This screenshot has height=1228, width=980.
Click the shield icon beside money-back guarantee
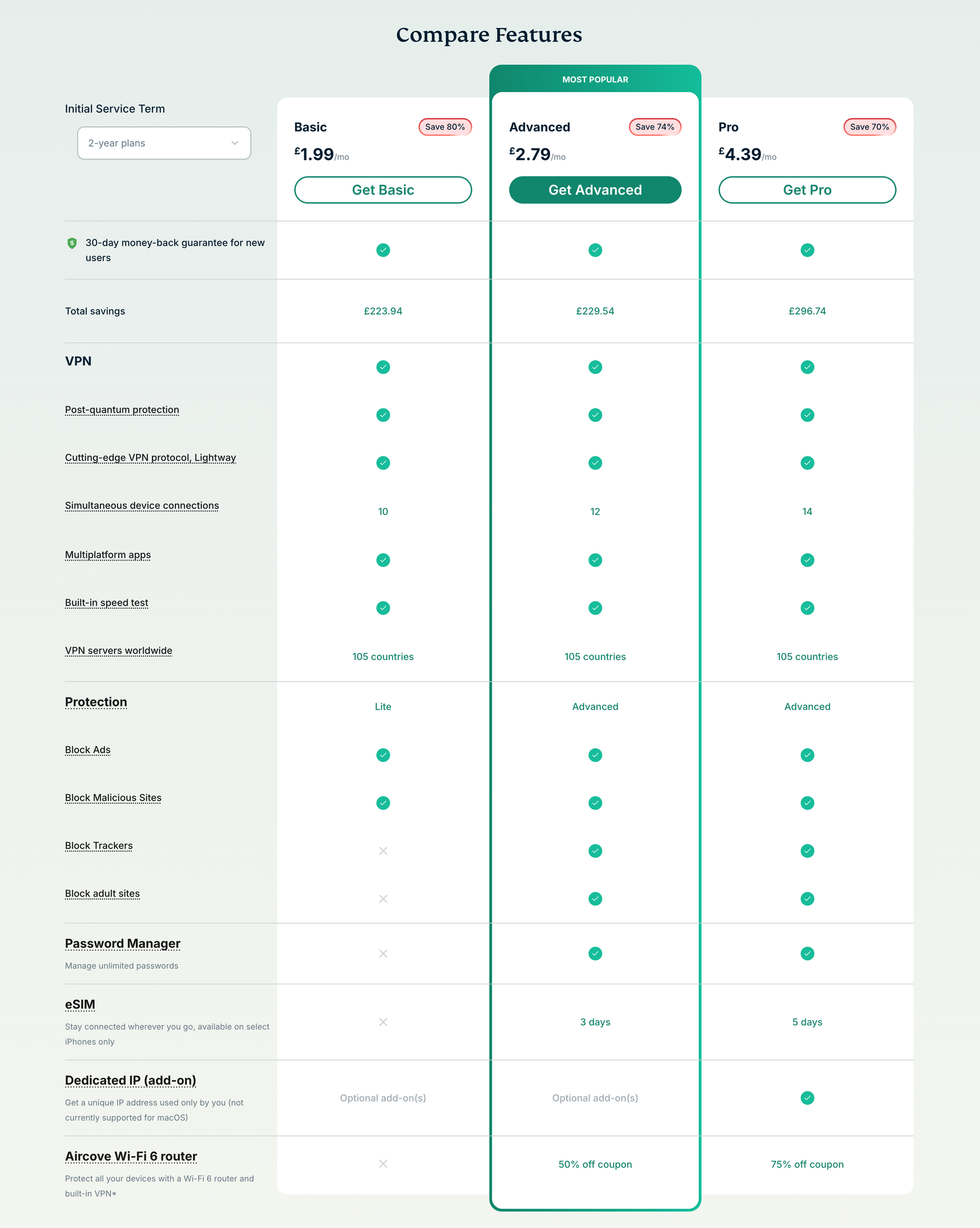tap(70, 242)
